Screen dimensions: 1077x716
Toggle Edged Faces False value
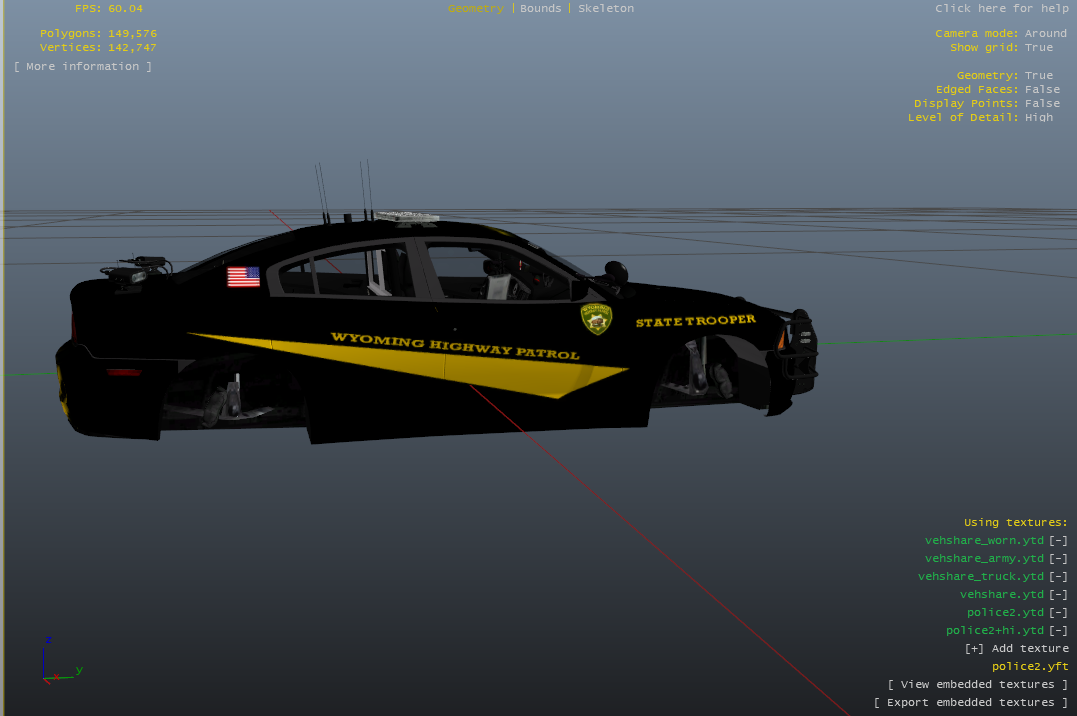(x=1042, y=89)
